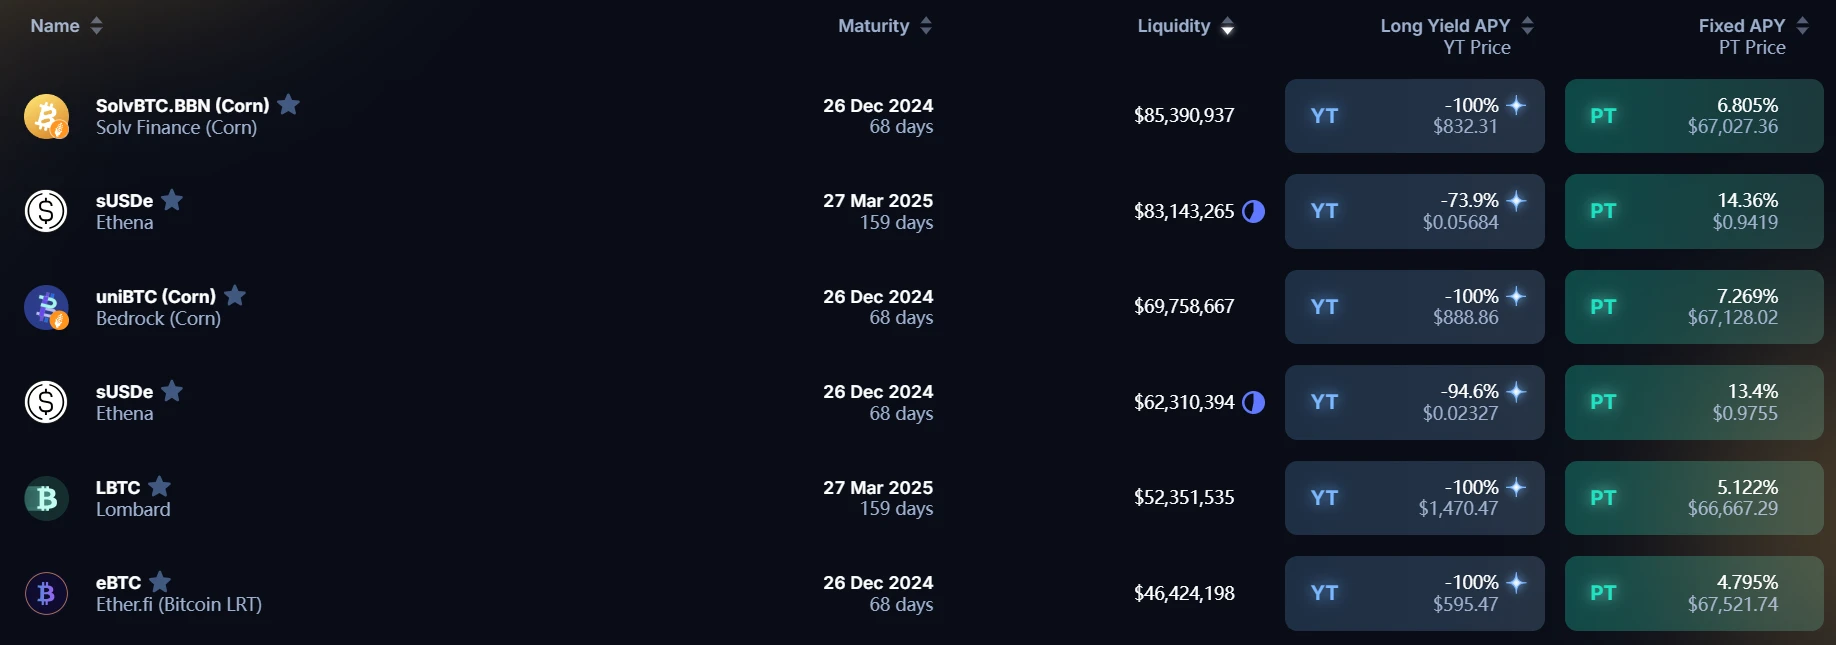Screen dimensions: 1836x645
Task: Favorite SolvBTC.BBN (Corn) with the star
Action: tap(289, 104)
